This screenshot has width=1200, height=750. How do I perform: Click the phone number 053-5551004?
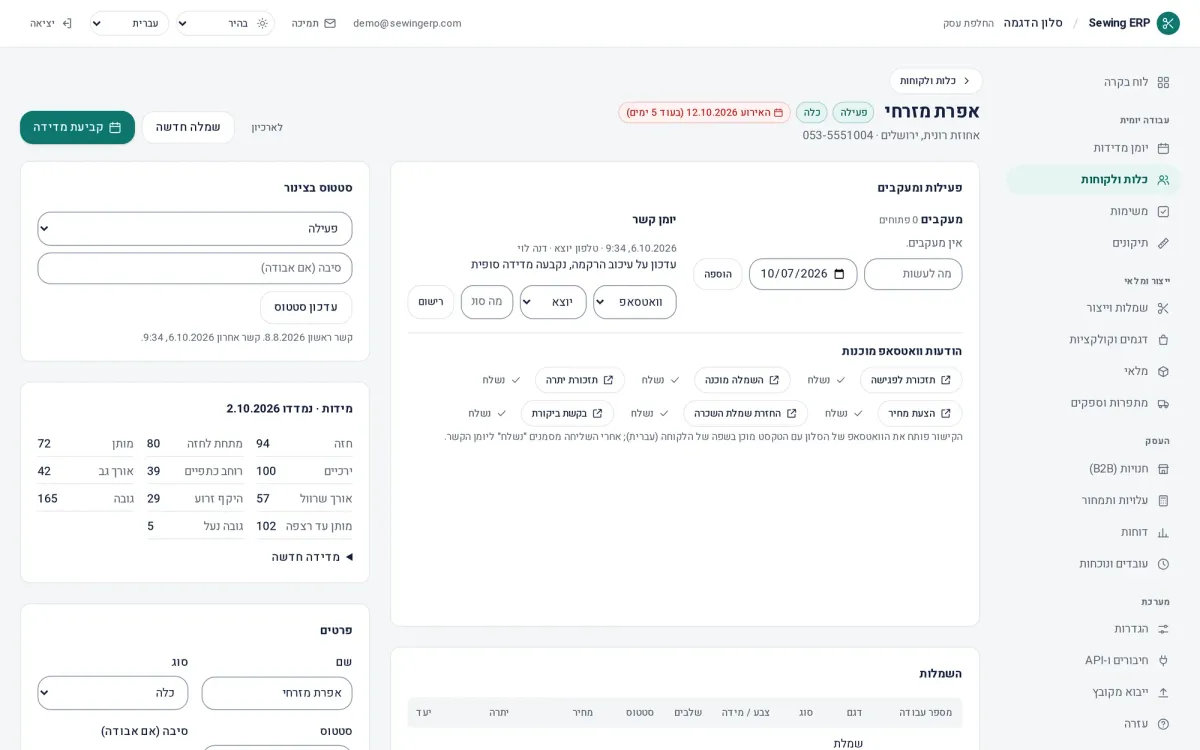coord(838,135)
